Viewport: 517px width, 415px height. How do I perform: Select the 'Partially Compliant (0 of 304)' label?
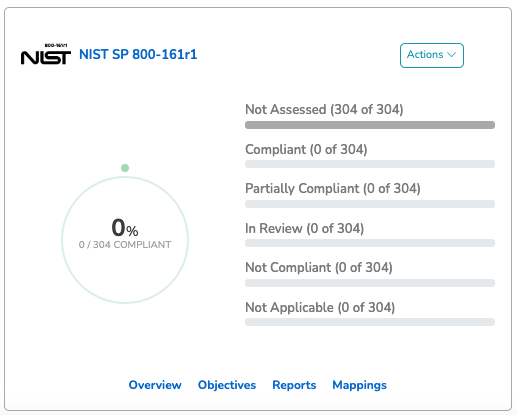point(333,188)
